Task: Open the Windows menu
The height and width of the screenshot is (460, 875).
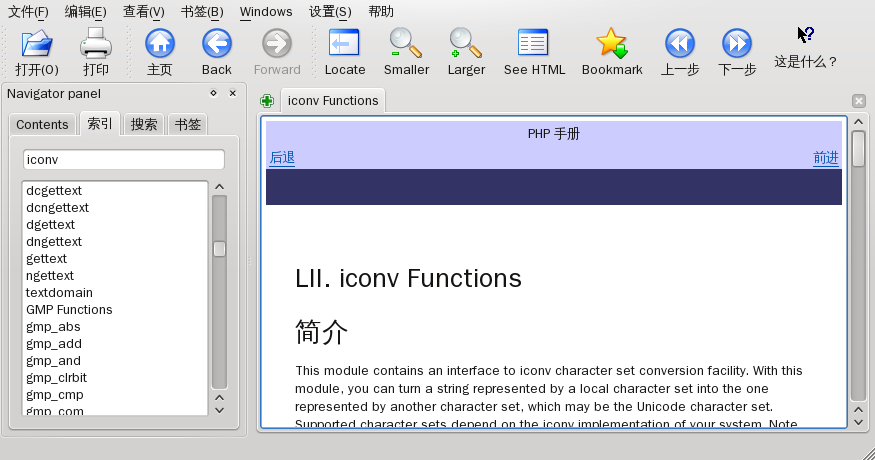Action: pyautogui.click(x=266, y=12)
